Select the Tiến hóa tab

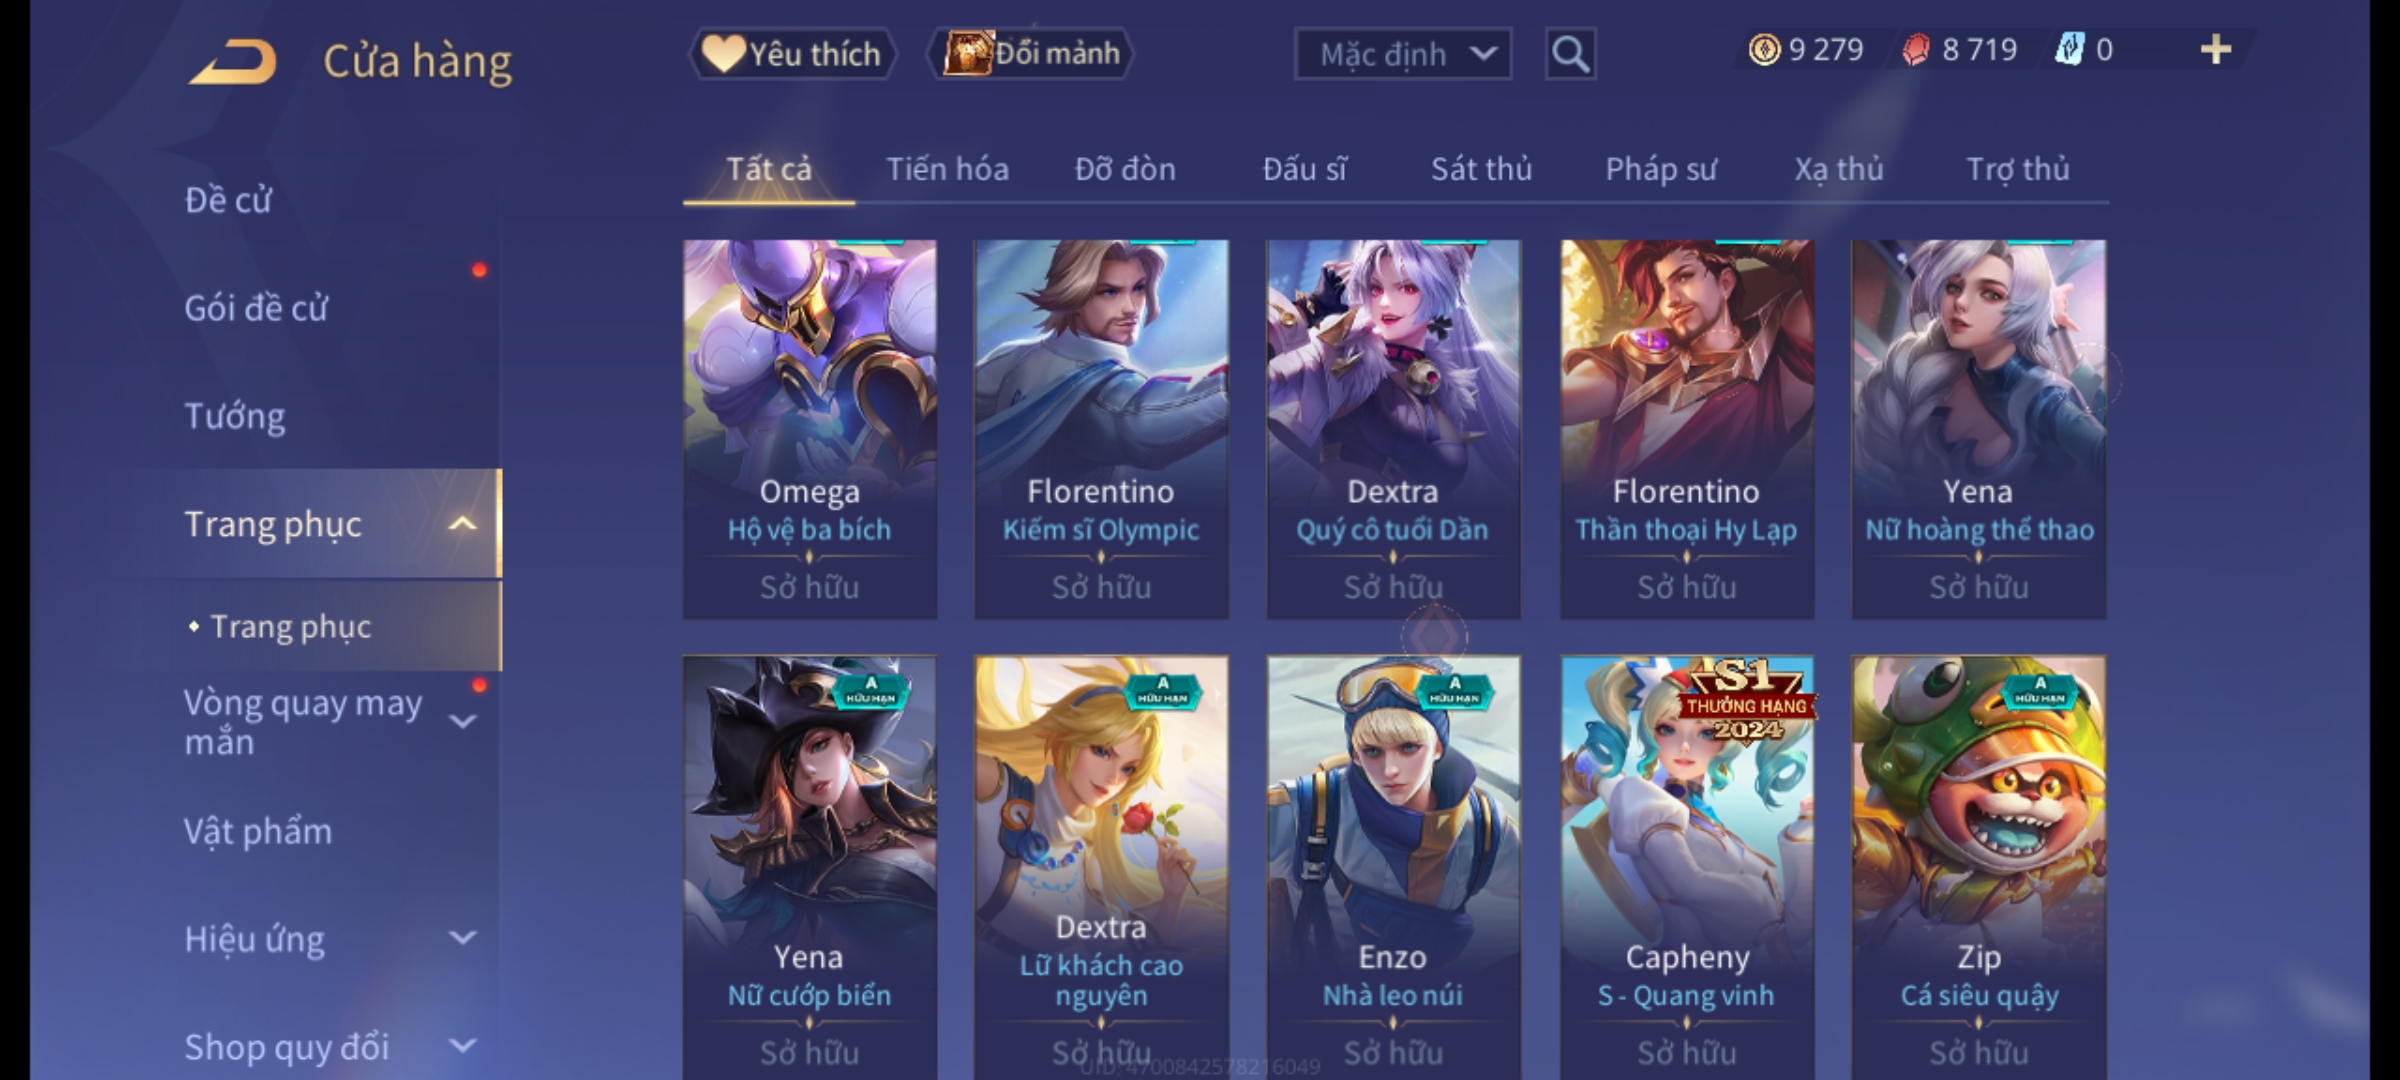coord(947,169)
